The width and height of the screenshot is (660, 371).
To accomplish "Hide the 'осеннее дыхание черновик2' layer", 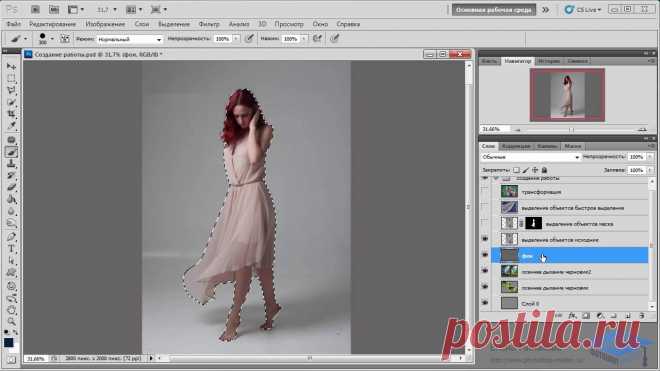I will (x=485, y=271).
